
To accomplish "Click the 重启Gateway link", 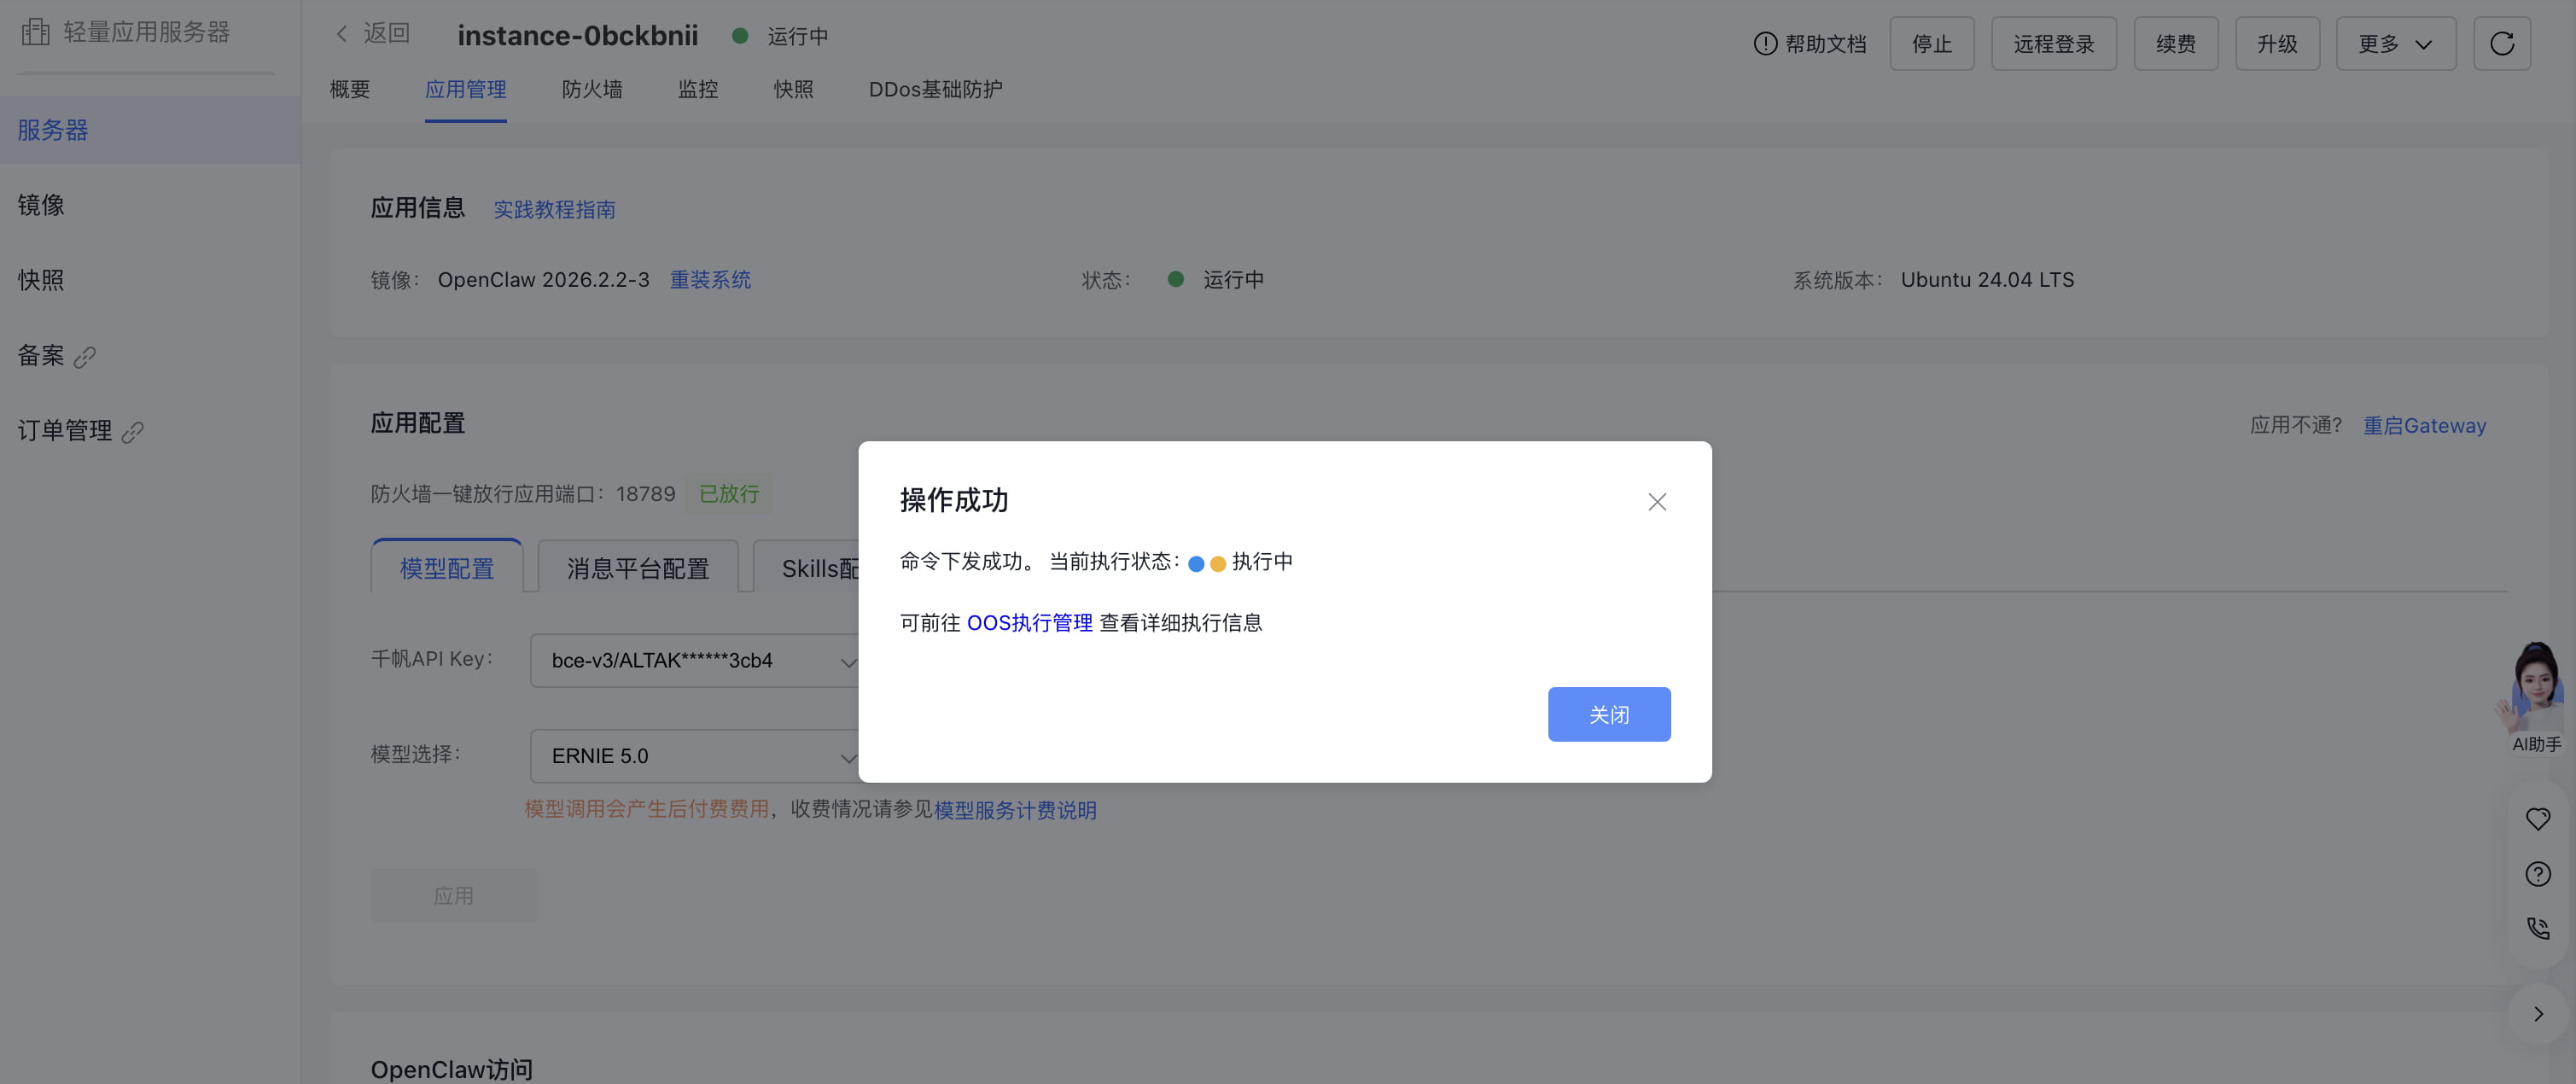I will tap(2423, 426).
